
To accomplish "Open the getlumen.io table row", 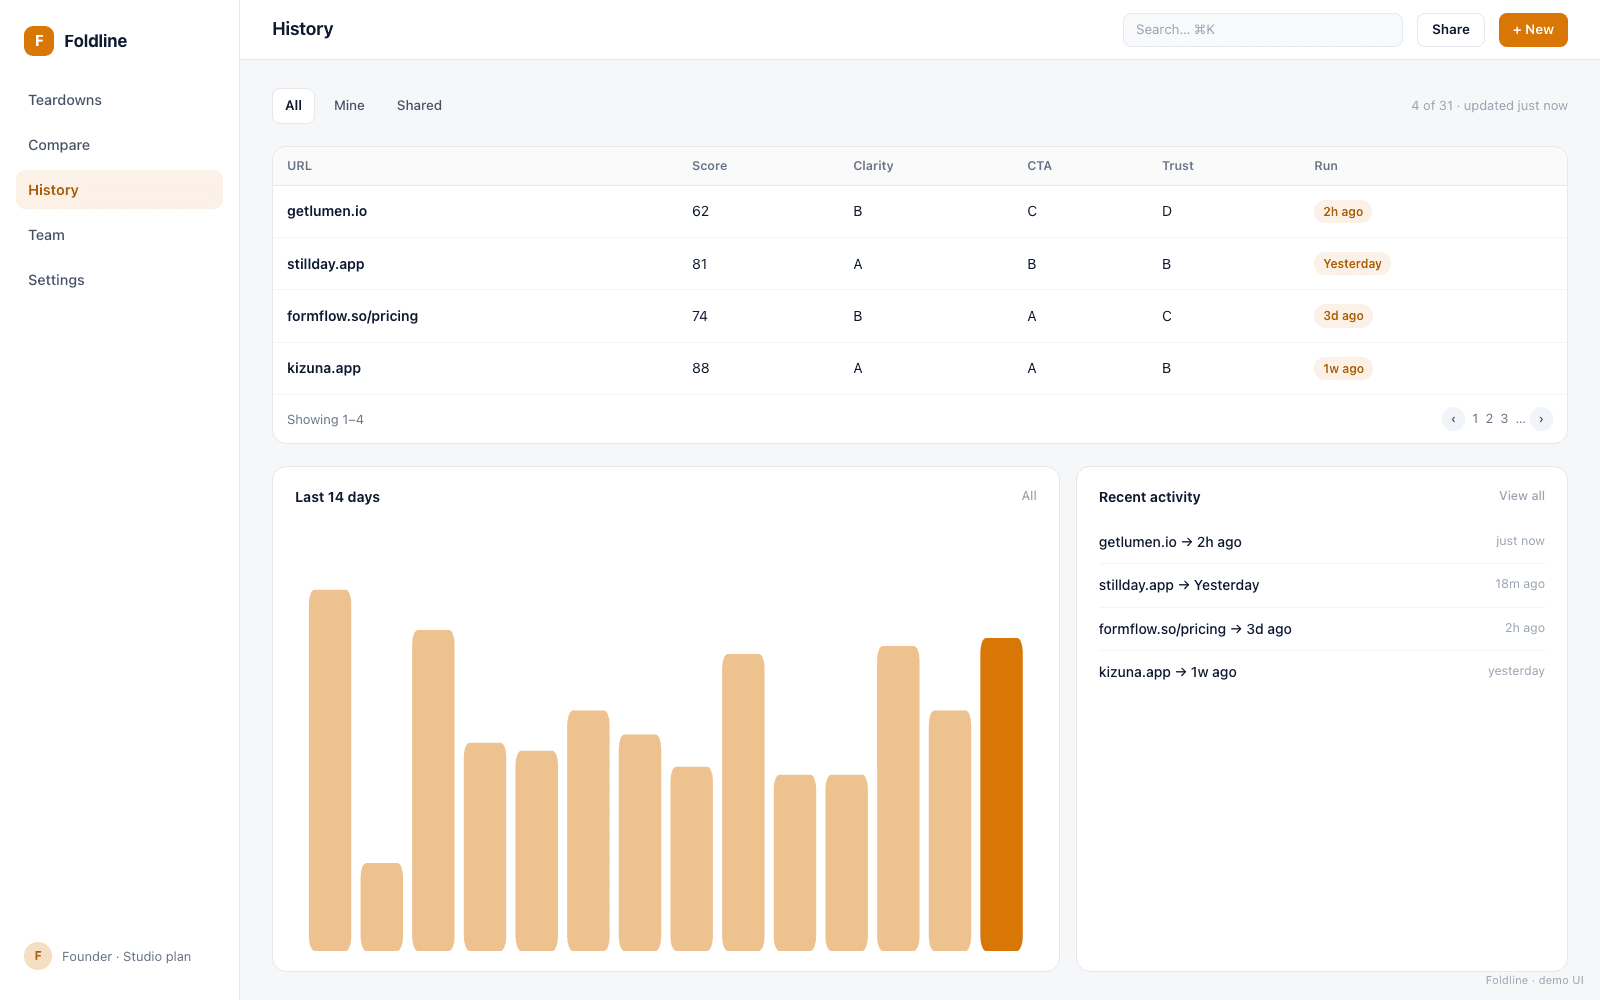I will point(919,212).
